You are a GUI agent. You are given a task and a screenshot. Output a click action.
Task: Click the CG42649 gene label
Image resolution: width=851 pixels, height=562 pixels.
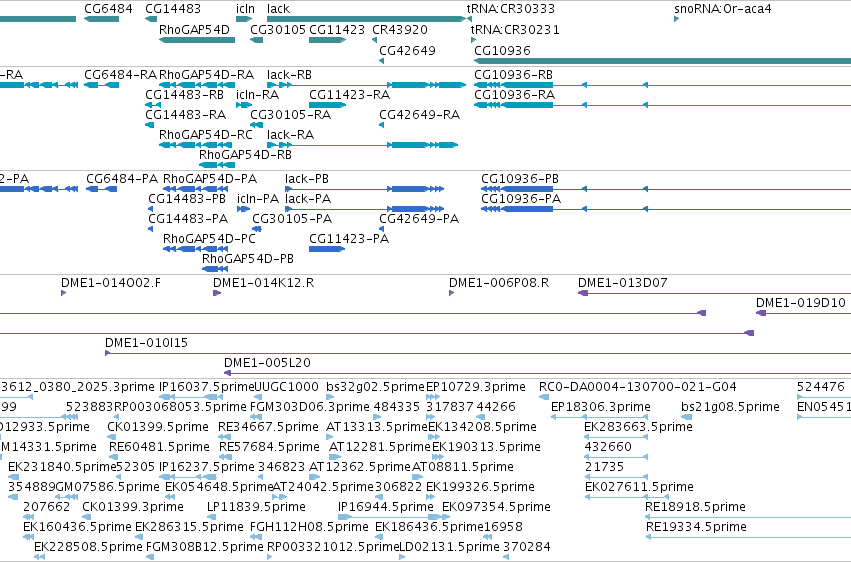coord(407,50)
